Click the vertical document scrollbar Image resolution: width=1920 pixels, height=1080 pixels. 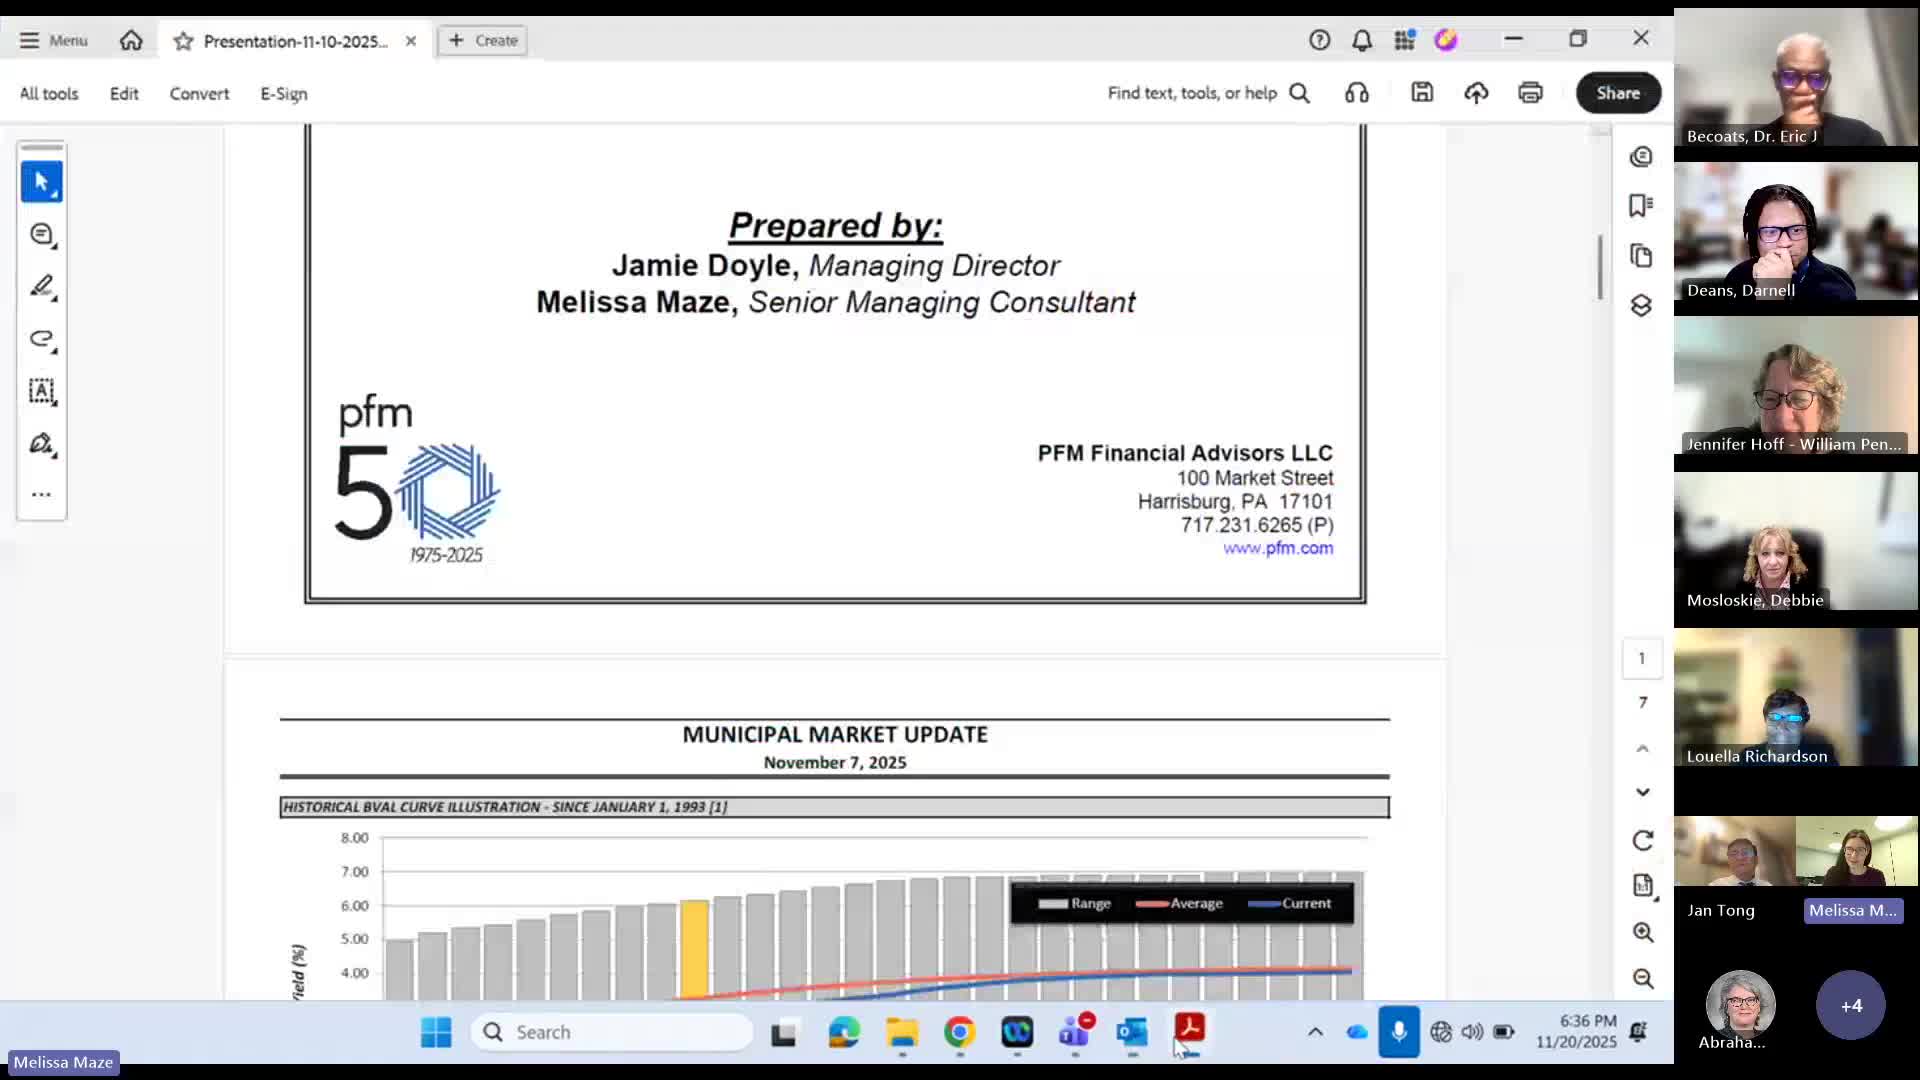(x=1600, y=267)
